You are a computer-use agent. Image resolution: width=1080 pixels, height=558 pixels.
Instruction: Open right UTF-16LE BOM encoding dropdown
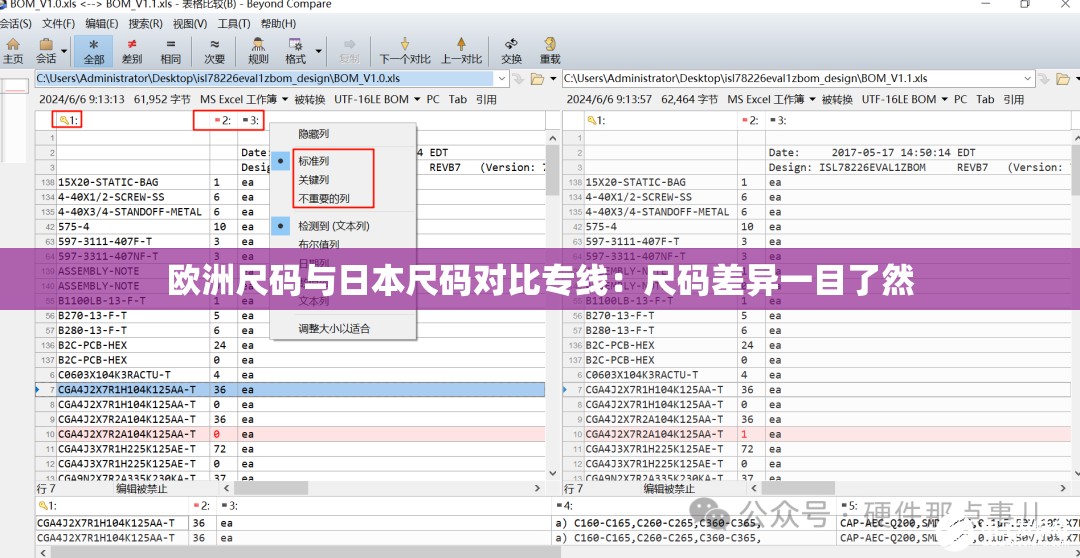tap(904, 99)
